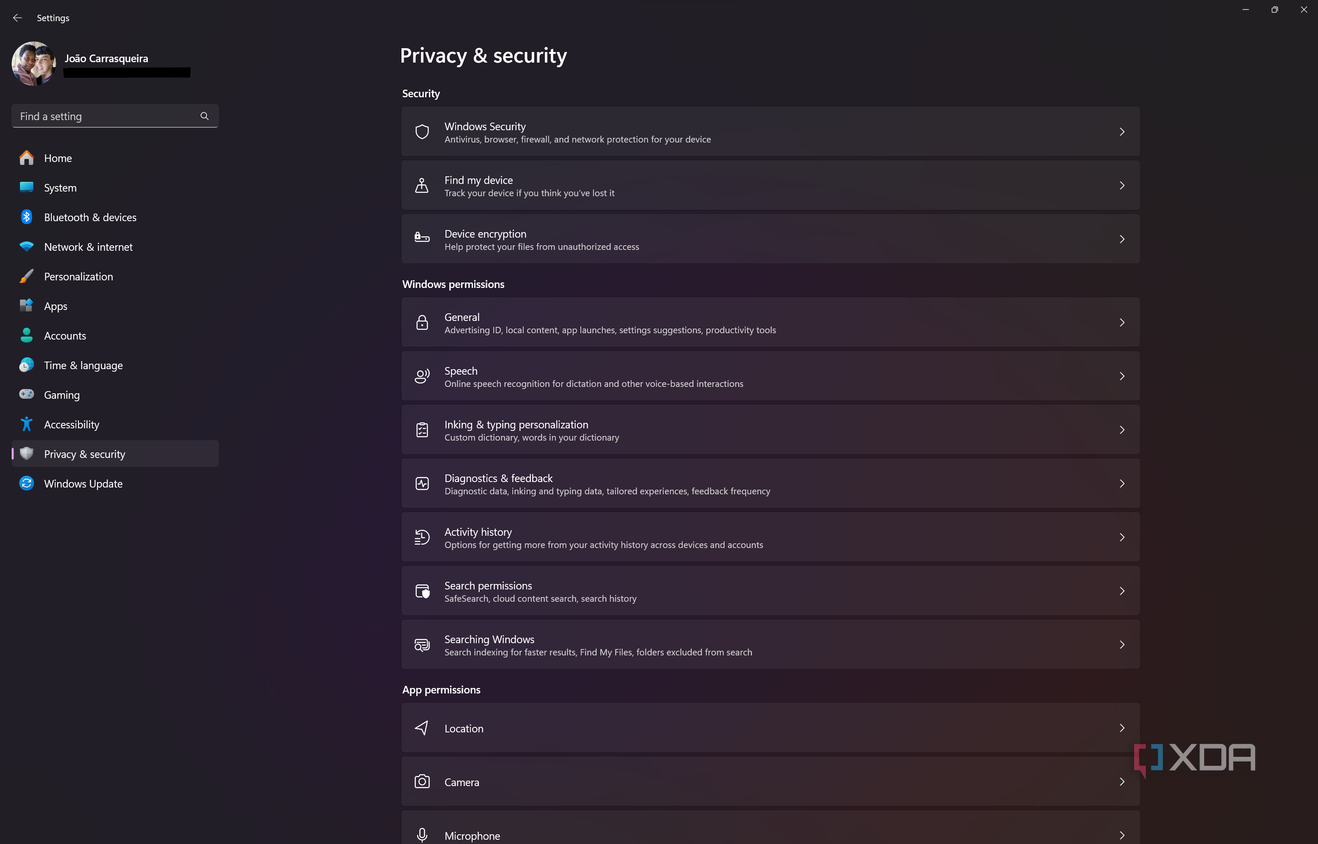
Task: Select Bluetooth & devices category
Action: [x=115, y=217]
